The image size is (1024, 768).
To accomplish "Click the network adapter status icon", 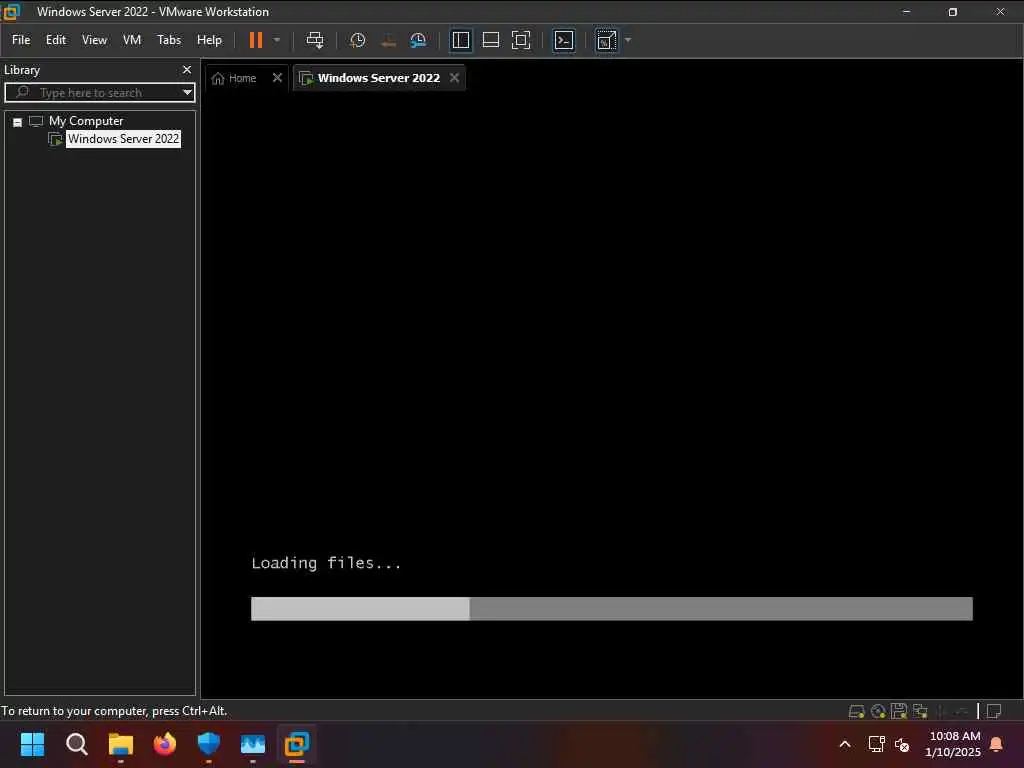I will (x=920, y=711).
